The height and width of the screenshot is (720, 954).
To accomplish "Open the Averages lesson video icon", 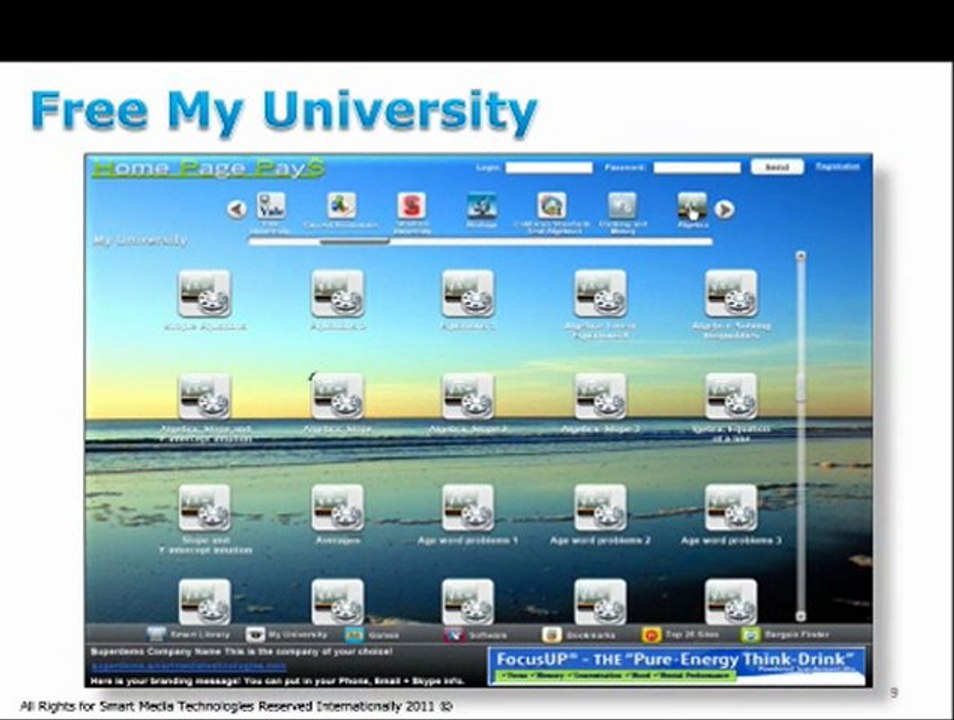I will pyautogui.click(x=337, y=508).
